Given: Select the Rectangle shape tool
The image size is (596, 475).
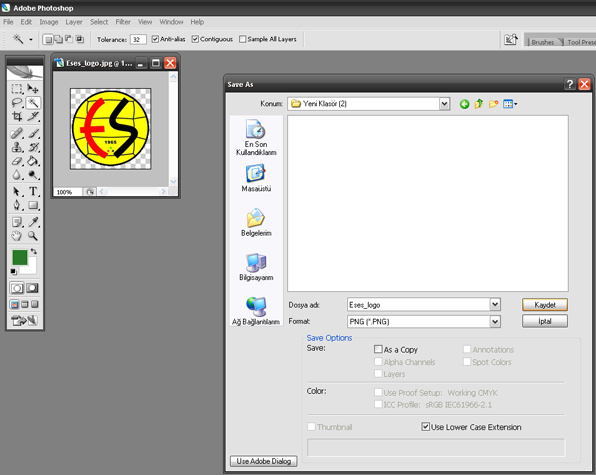Looking at the screenshot, I should click(x=33, y=205).
